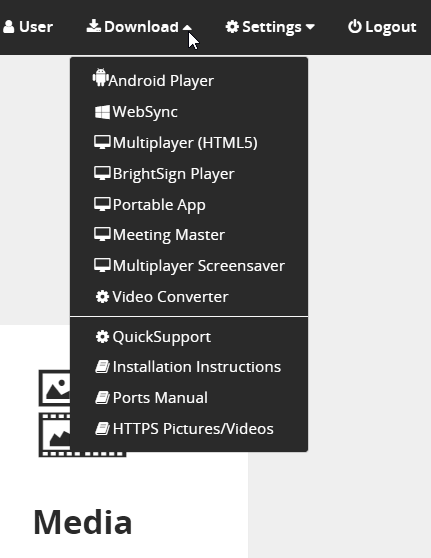Image resolution: width=431 pixels, height=558 pixels.
Task: Click the Windows logo beside WebSync
Action: 103,112
